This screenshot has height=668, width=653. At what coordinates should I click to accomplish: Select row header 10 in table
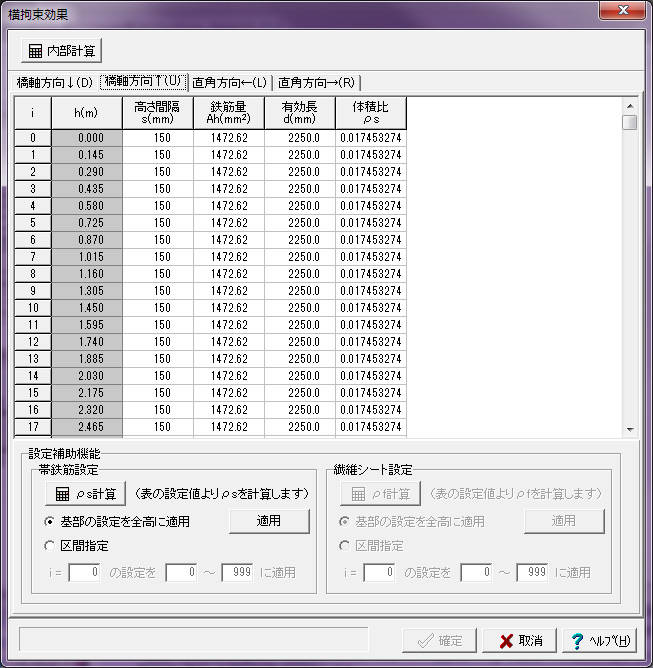33,308
